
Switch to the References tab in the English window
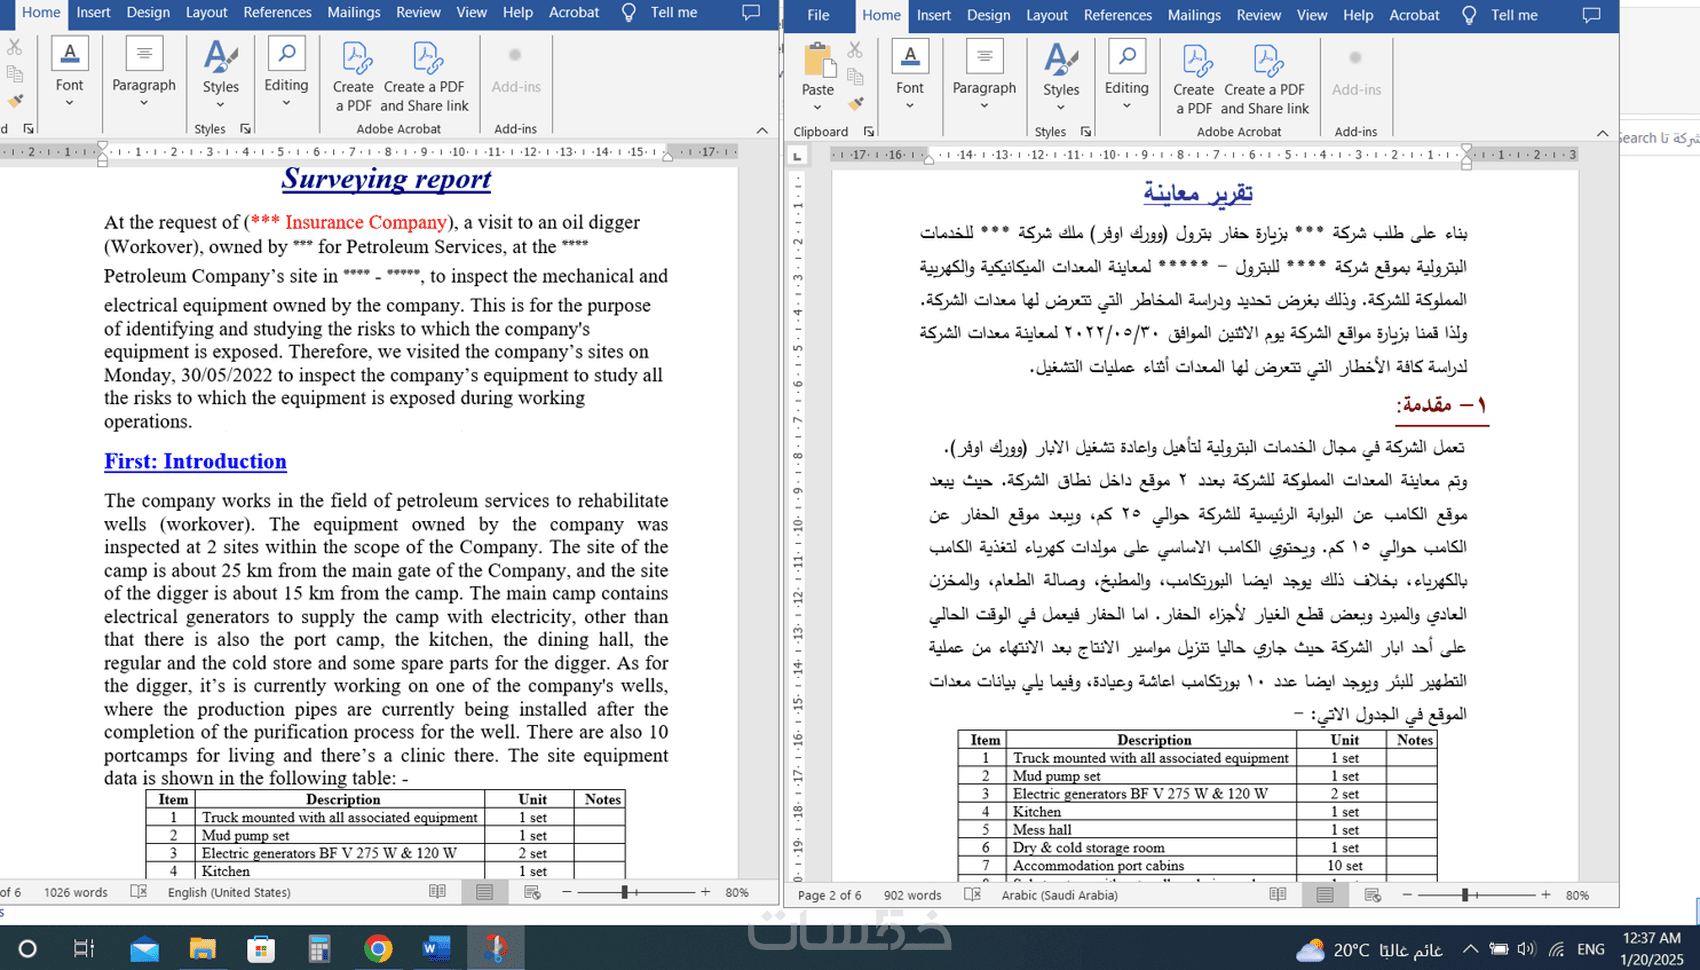pyautogui.click(x=277, y=12)
